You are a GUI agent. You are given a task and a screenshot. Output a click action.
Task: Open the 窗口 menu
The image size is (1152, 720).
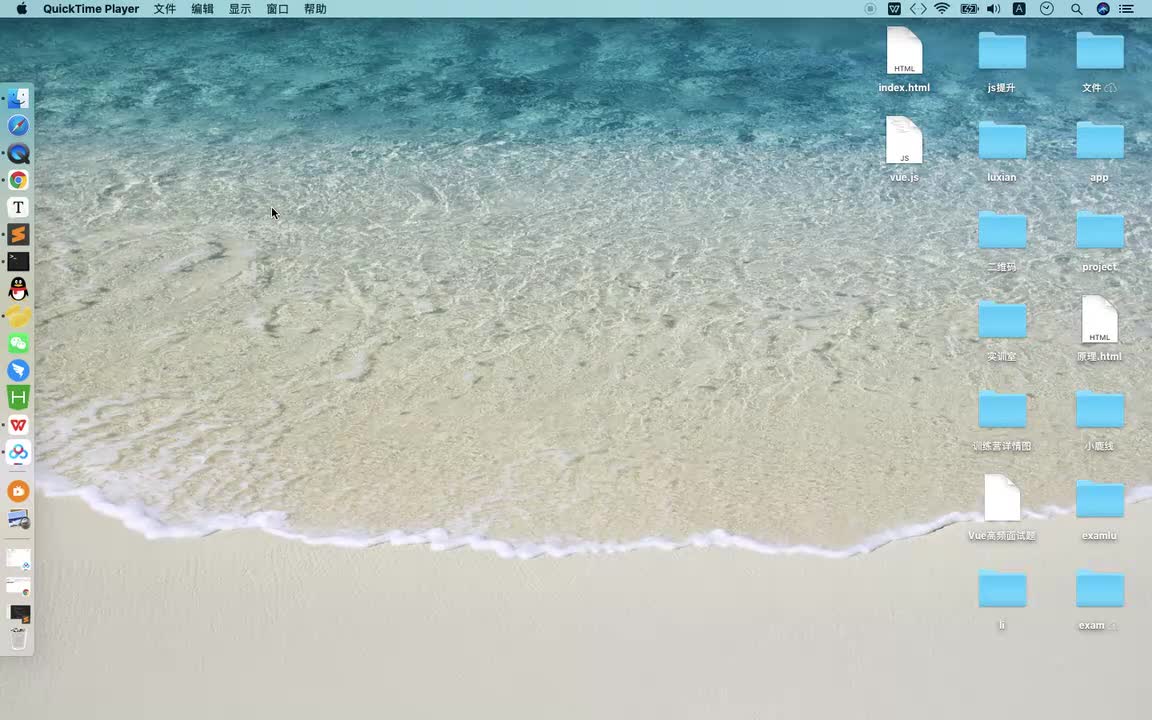[277, 9]
